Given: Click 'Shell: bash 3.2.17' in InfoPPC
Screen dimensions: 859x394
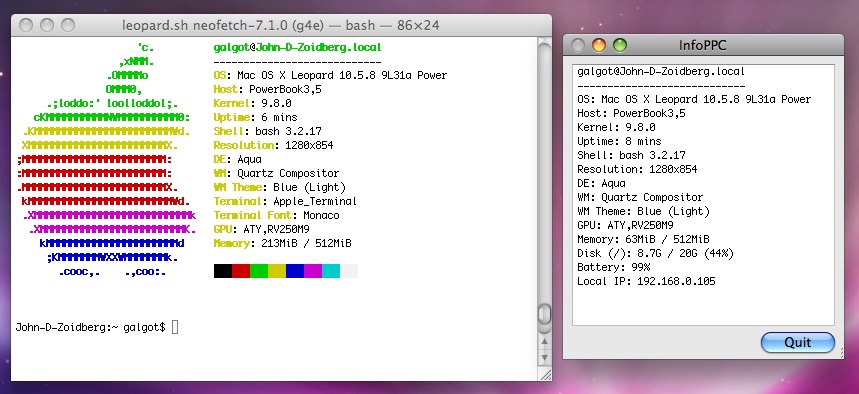Looking at the screenshot, I should click(x=631, y=156).
